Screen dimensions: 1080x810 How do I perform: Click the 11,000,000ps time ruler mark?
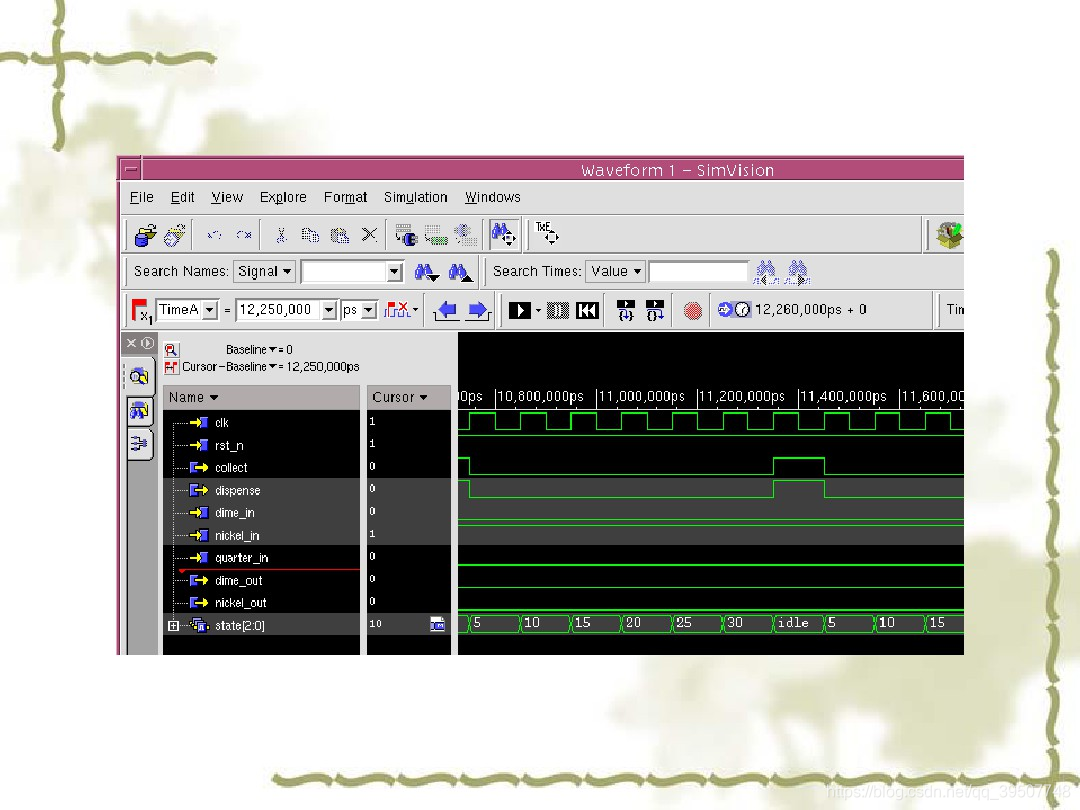pos(641,397)
